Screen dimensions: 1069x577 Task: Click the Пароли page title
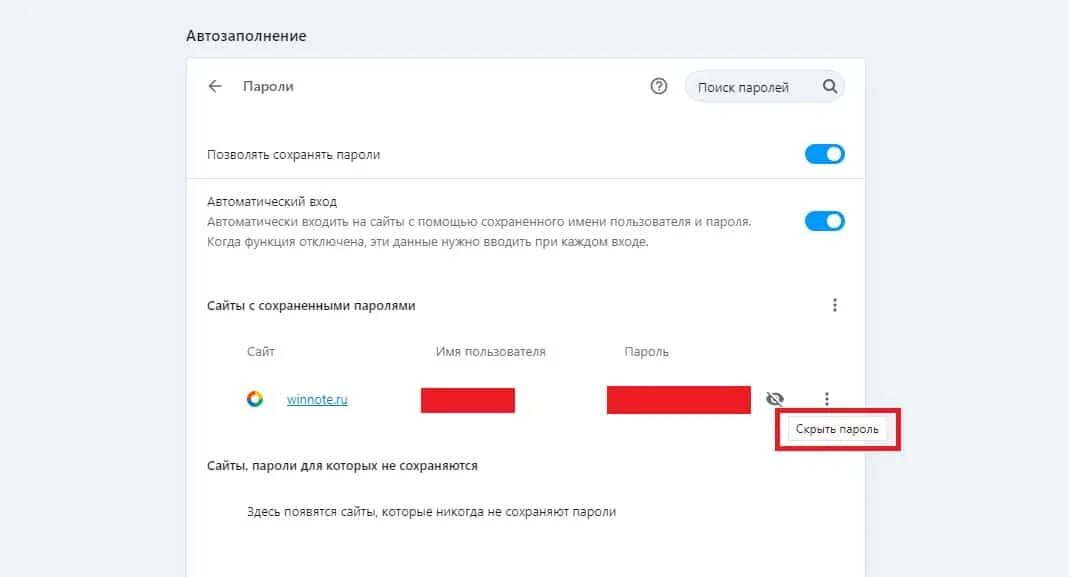268,87
